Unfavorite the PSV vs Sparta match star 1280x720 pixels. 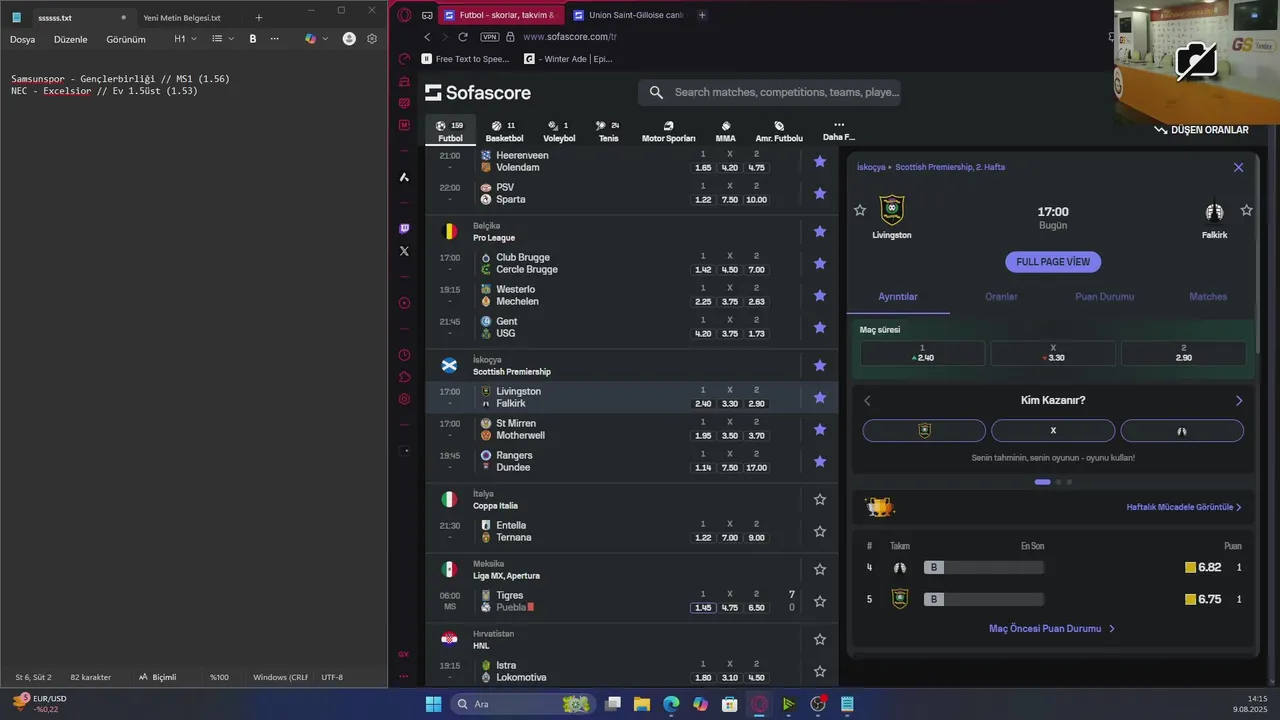click(820, 193)
